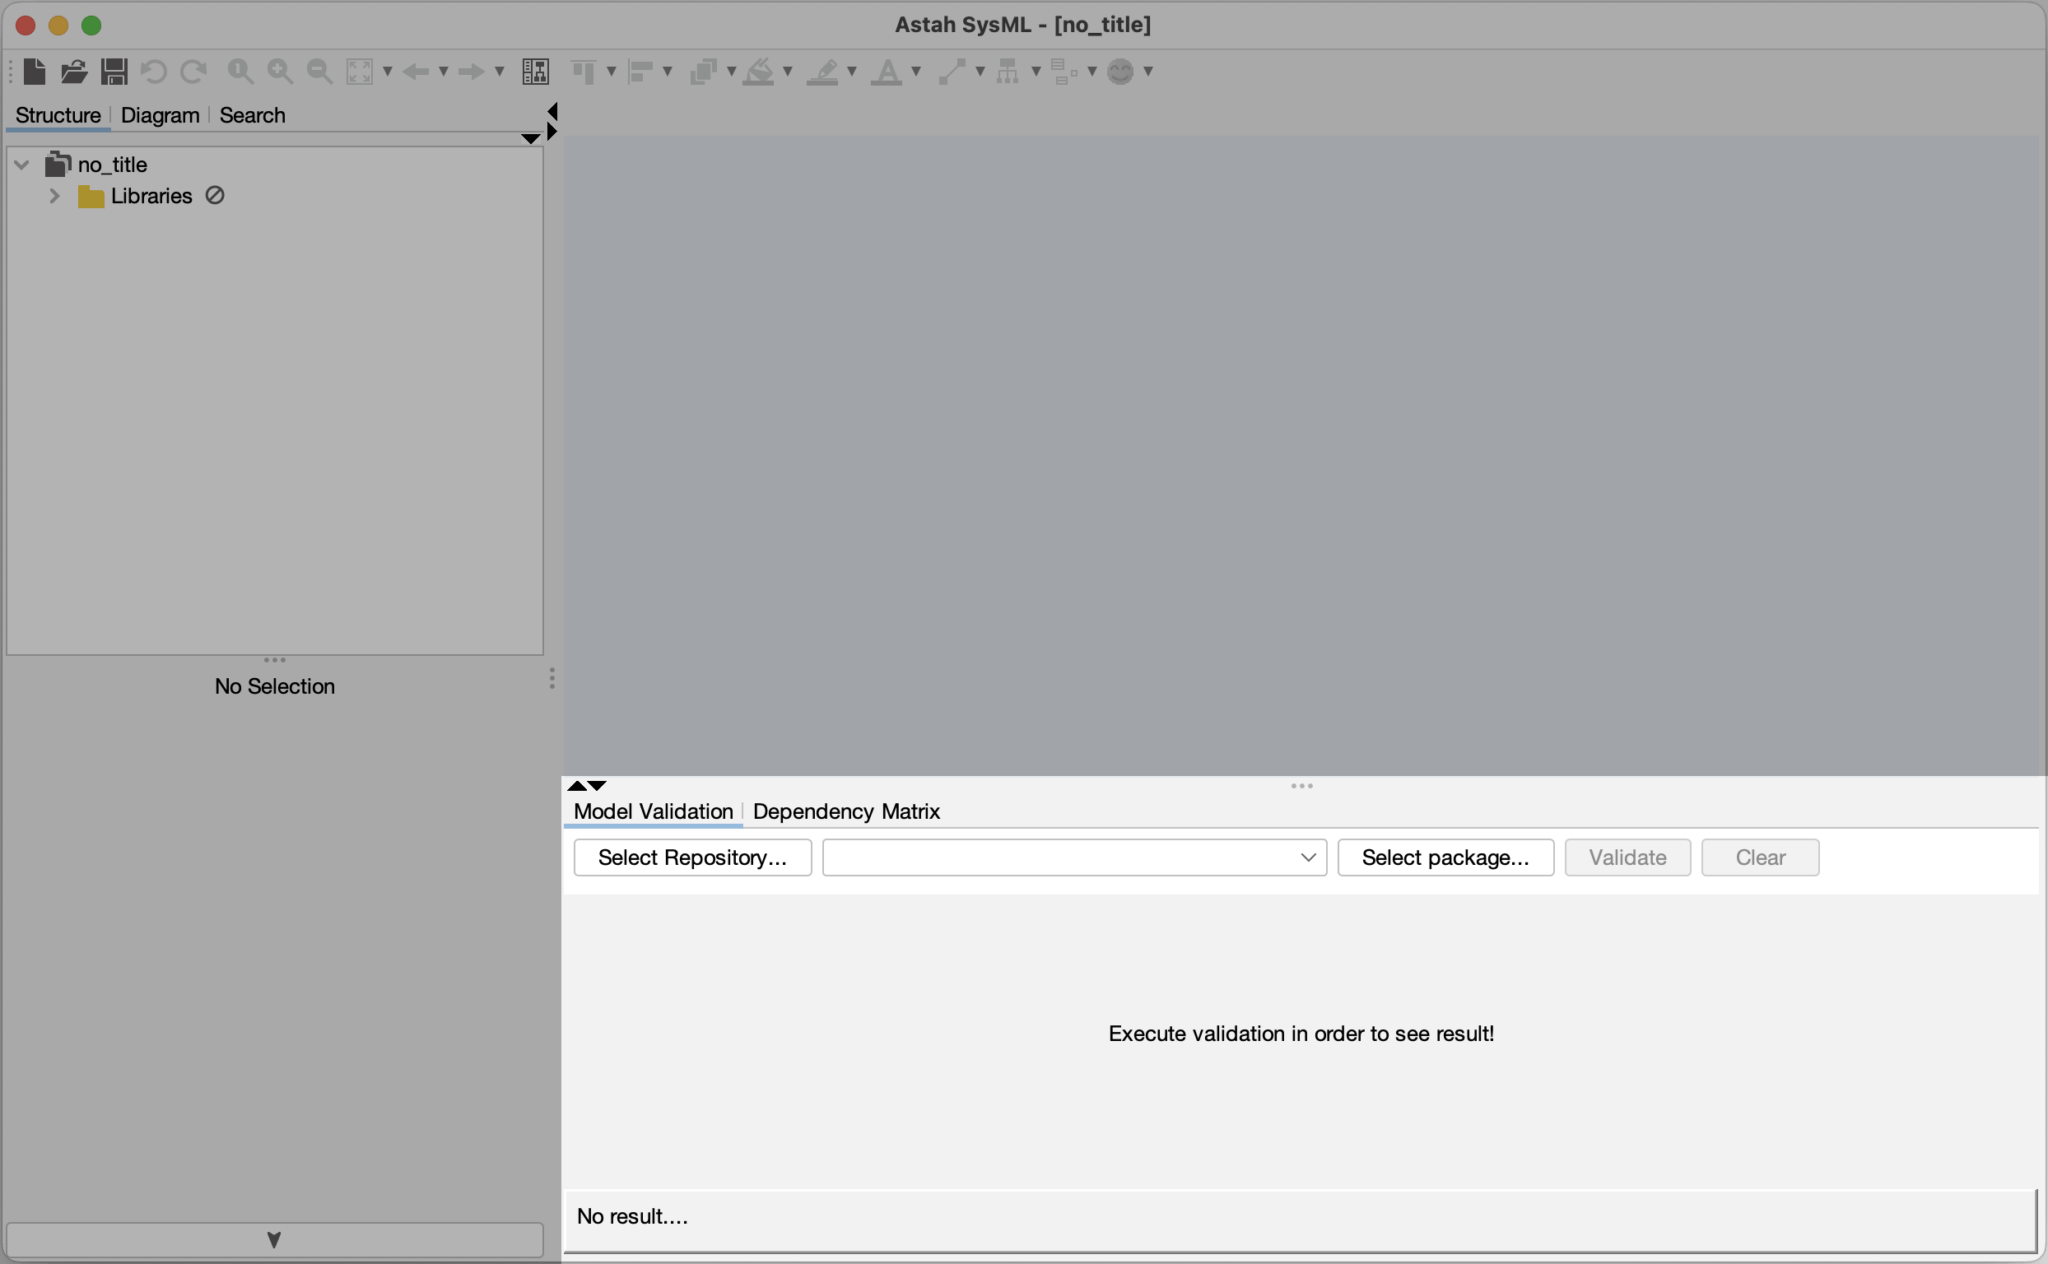This screenshot has width=2048, height=1264.
Task: Save the current project
Action: [113, 71]
